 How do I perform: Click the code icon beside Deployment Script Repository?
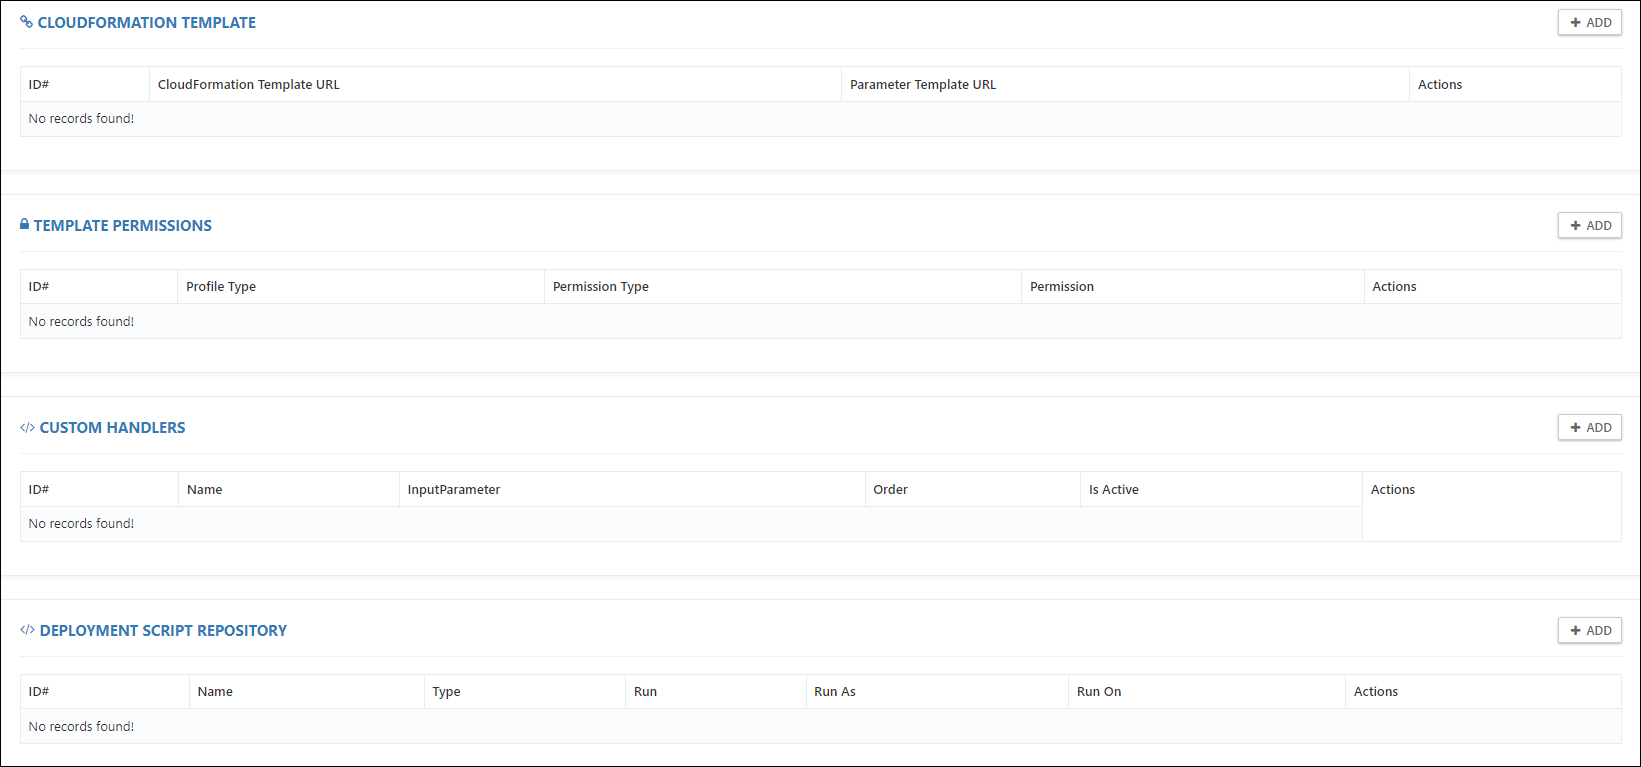coord(27,630)
